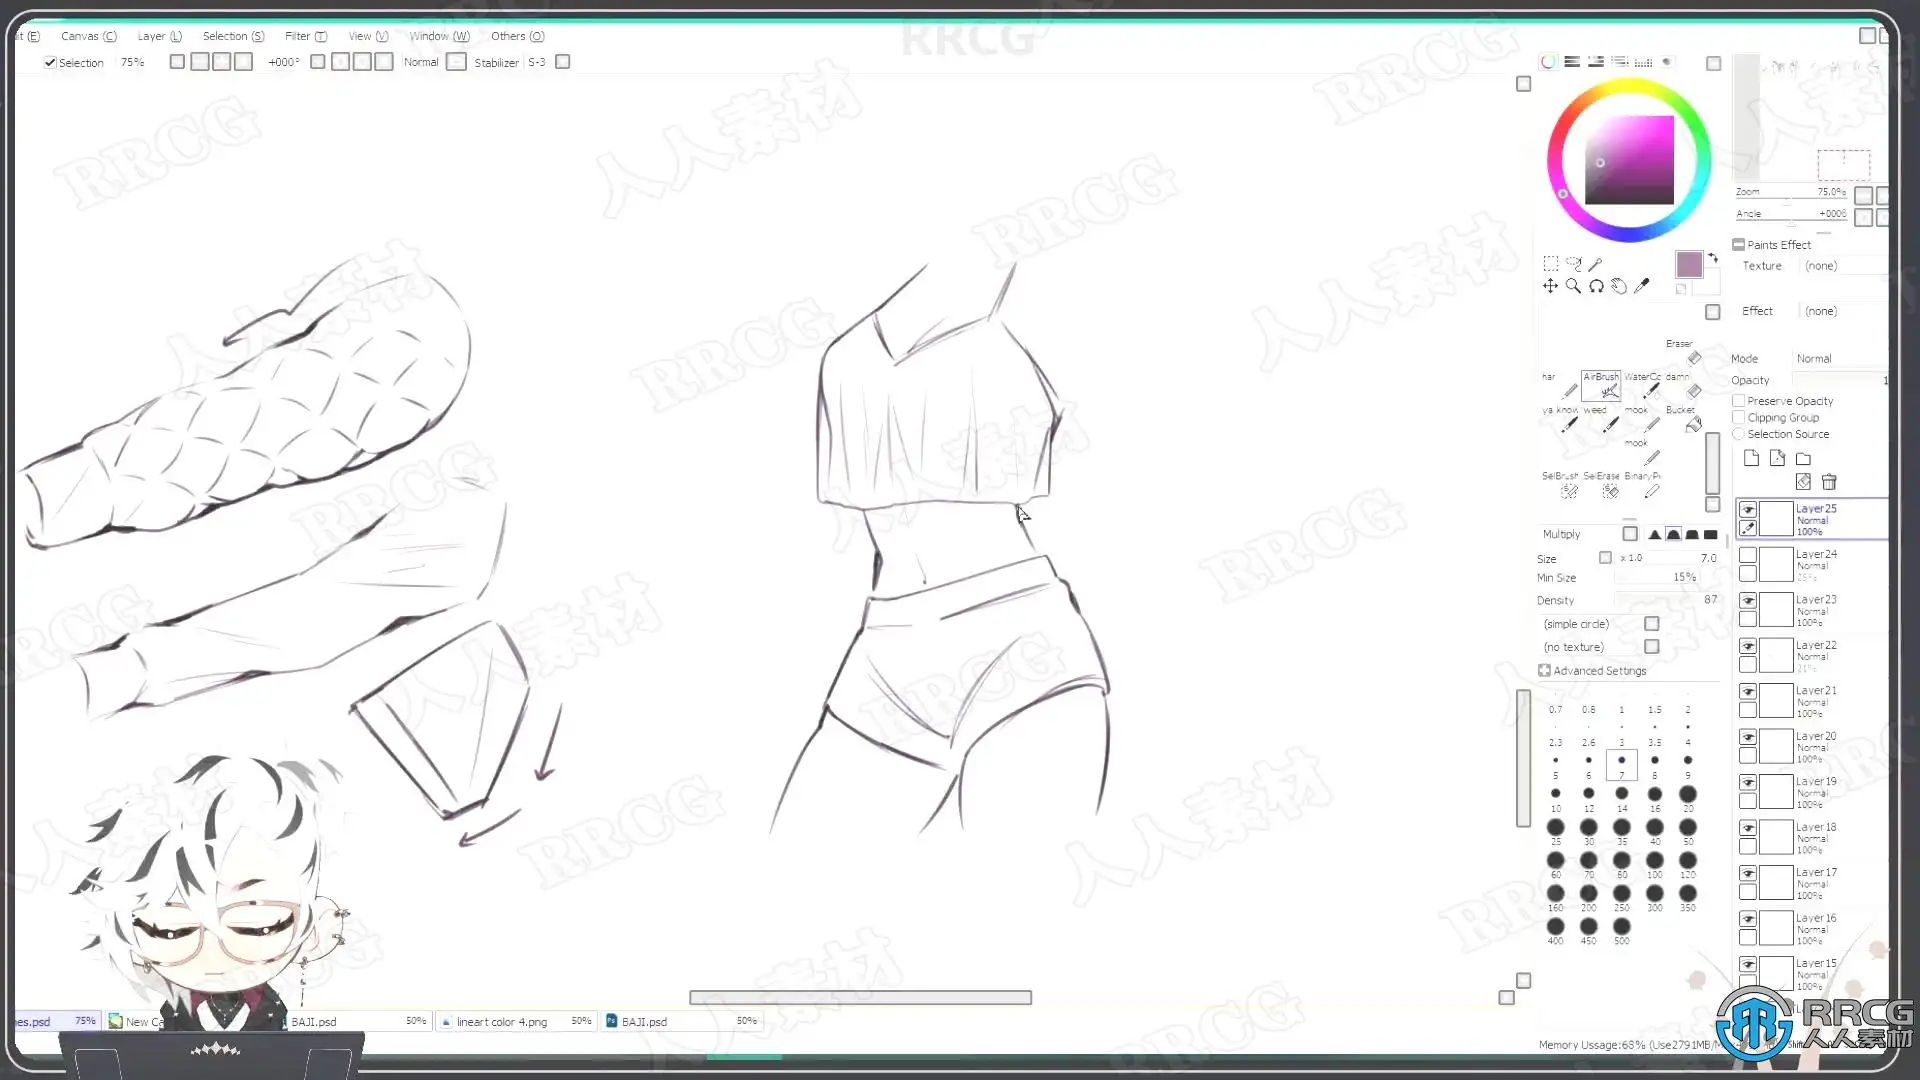Click the foreground color swatch
The width and height of the screenshot is (1920, 1080).
pyautogui.click(x=1689, y=264)
